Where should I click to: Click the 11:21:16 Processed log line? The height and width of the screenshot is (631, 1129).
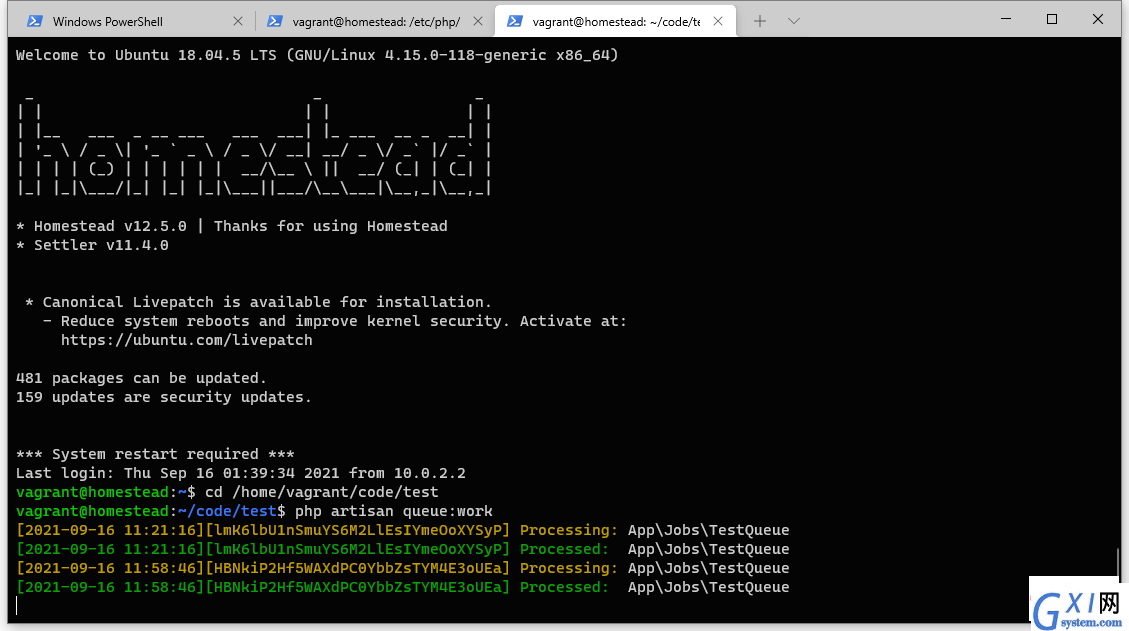402,549
